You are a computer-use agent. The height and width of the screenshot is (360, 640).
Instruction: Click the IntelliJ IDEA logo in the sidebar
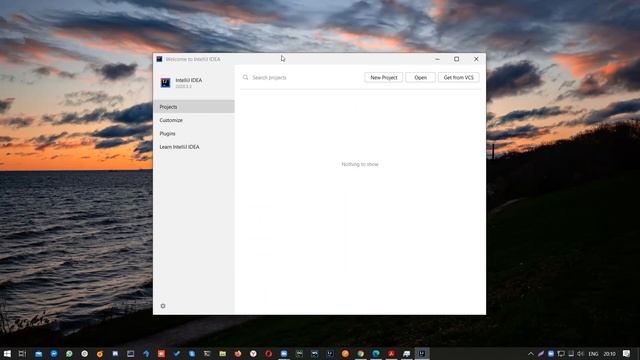tap(165, 83)
